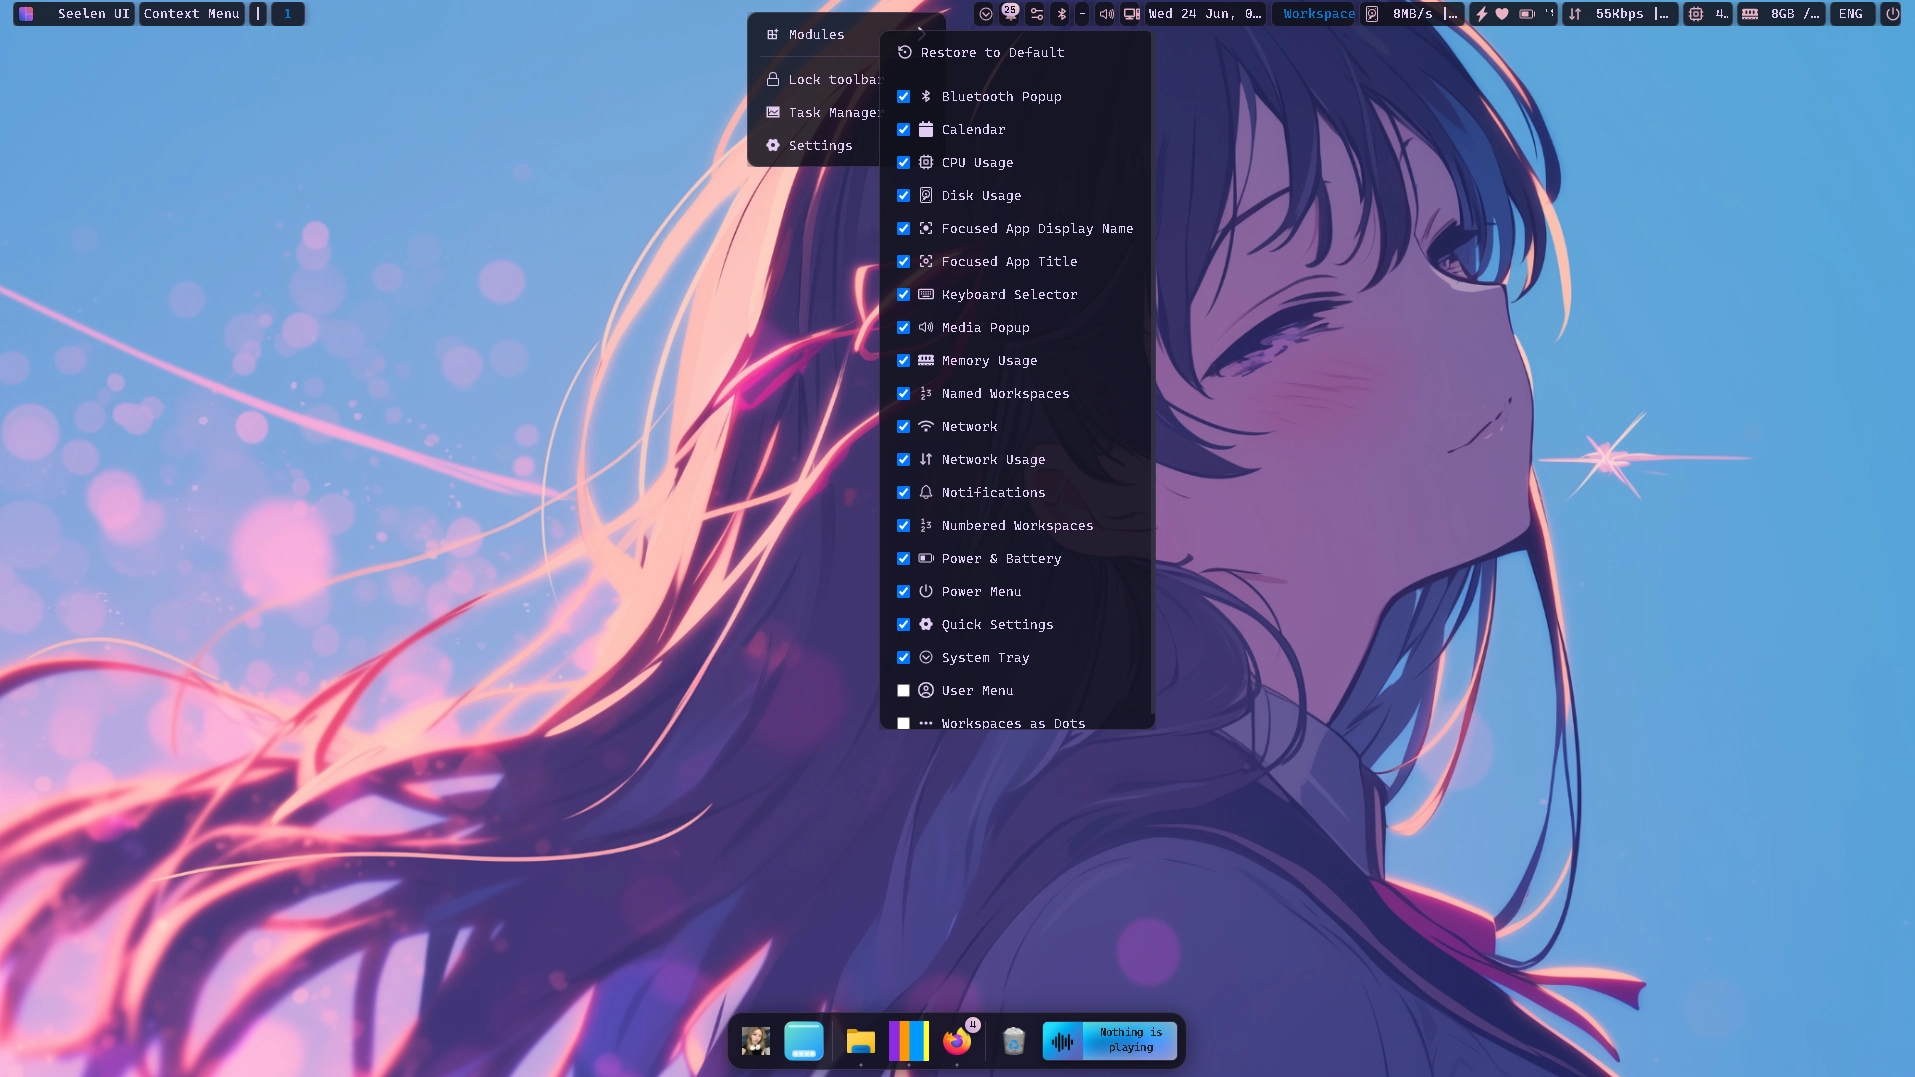Open the media volume speaker icon
The width and height of the screenshot is (1915, 1077).
(x=1106, y=14)
